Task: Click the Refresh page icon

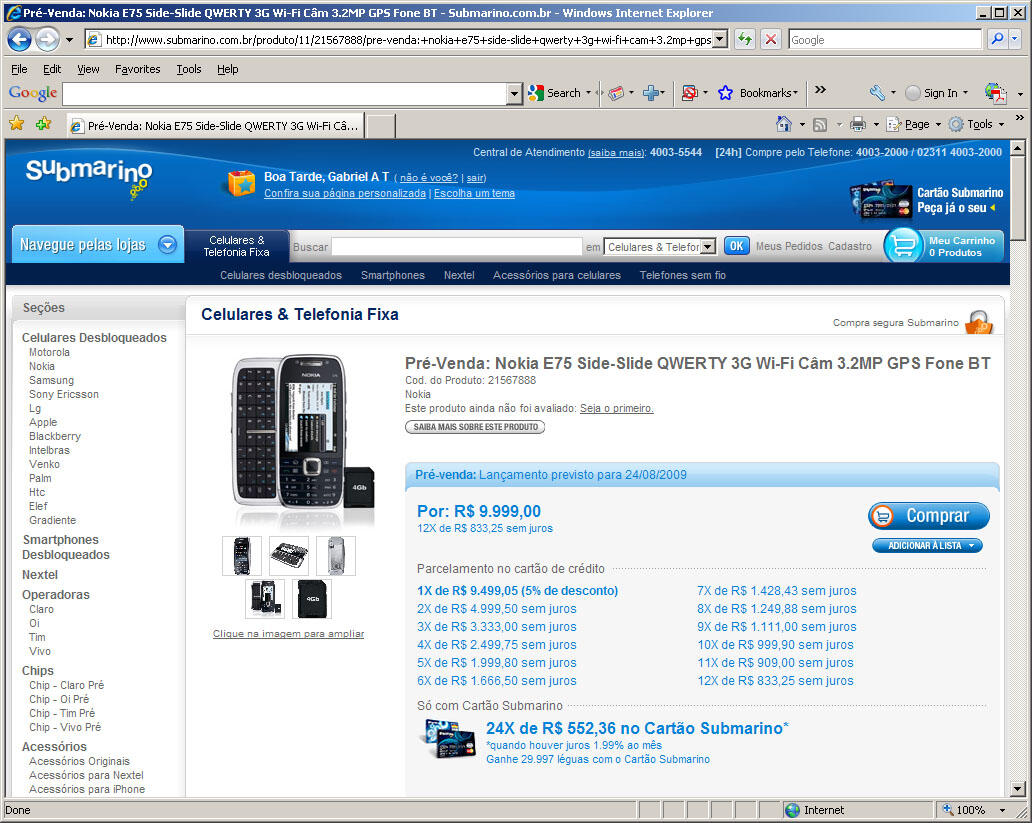Action: 745,39
